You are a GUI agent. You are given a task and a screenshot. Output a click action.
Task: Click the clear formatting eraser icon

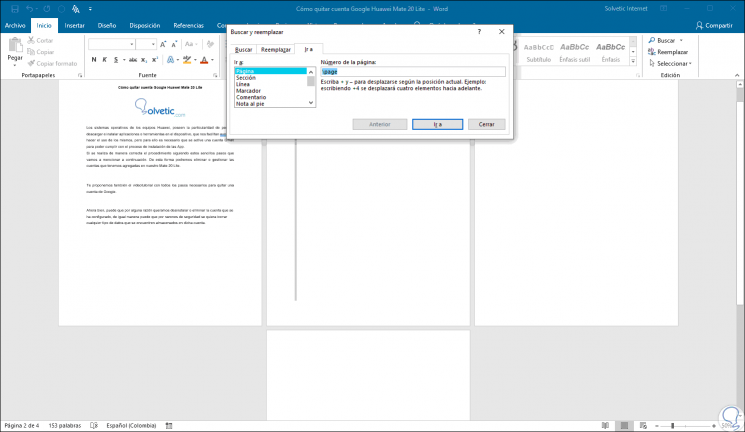[210, 44]
